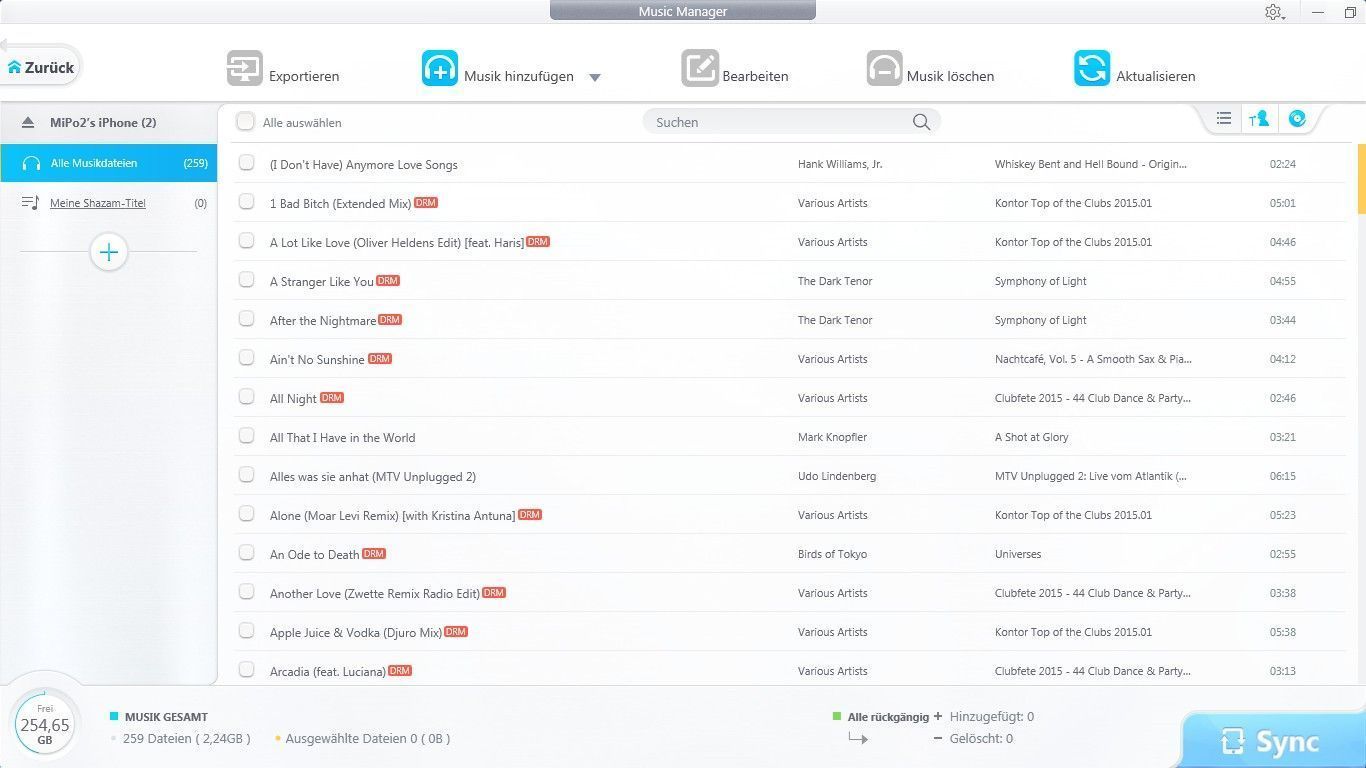Refresh the list with the Aktualisieren icon

1092,69
